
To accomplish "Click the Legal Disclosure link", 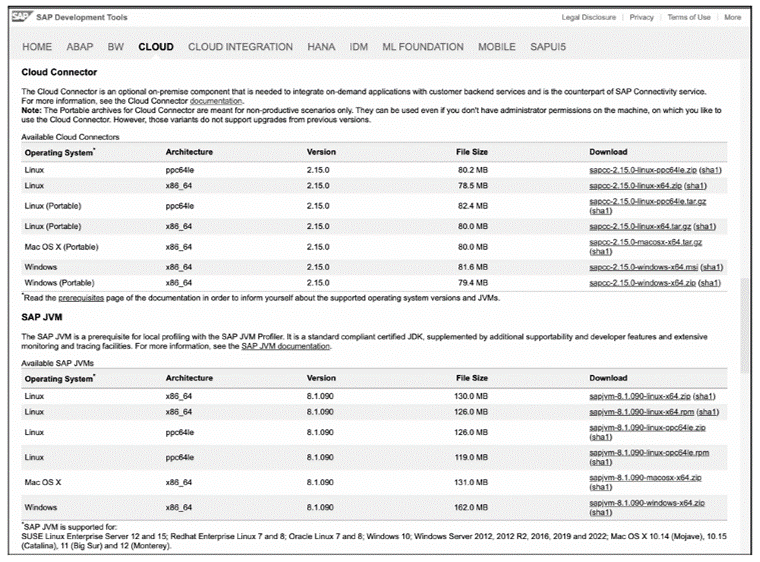I will [x=588, y=17].
